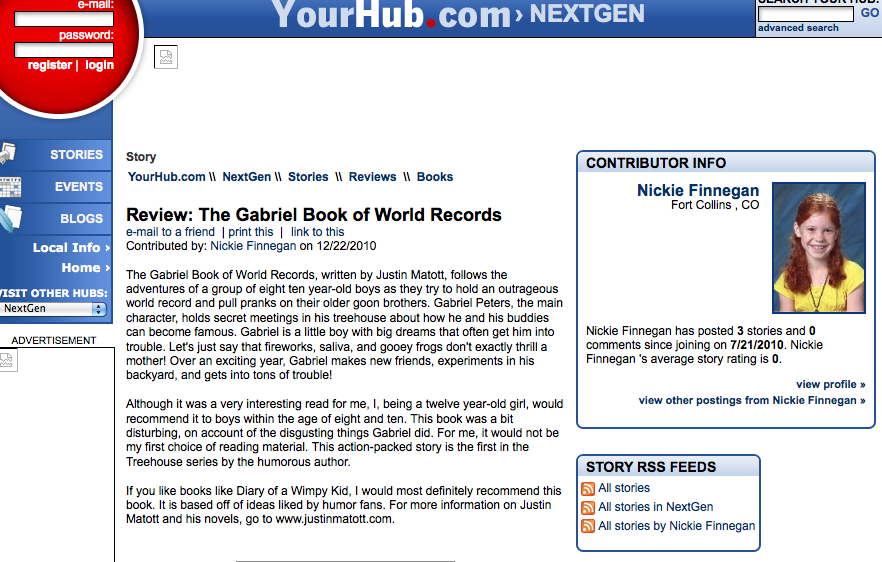Open the NextGen hub dropdown
The width and height of the screenshot is (882, 562).
coord(53,308)
